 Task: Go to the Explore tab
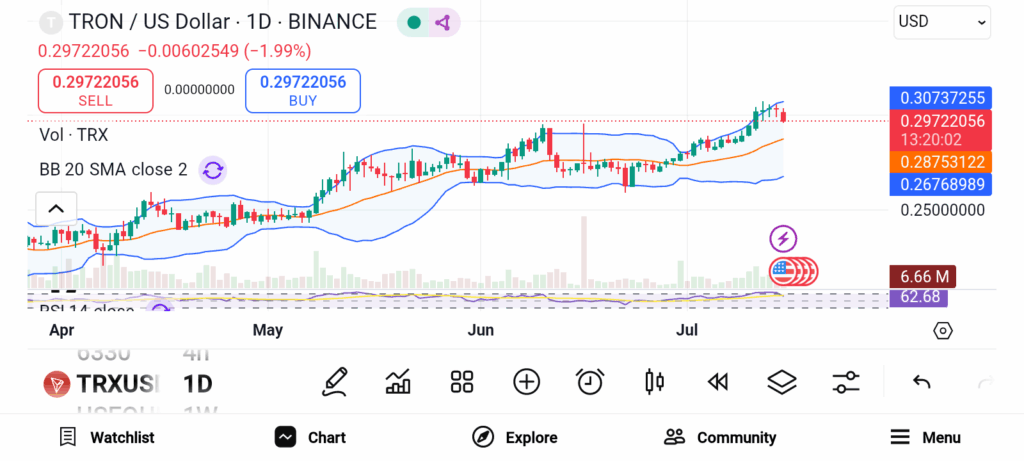tap(515, 437)
